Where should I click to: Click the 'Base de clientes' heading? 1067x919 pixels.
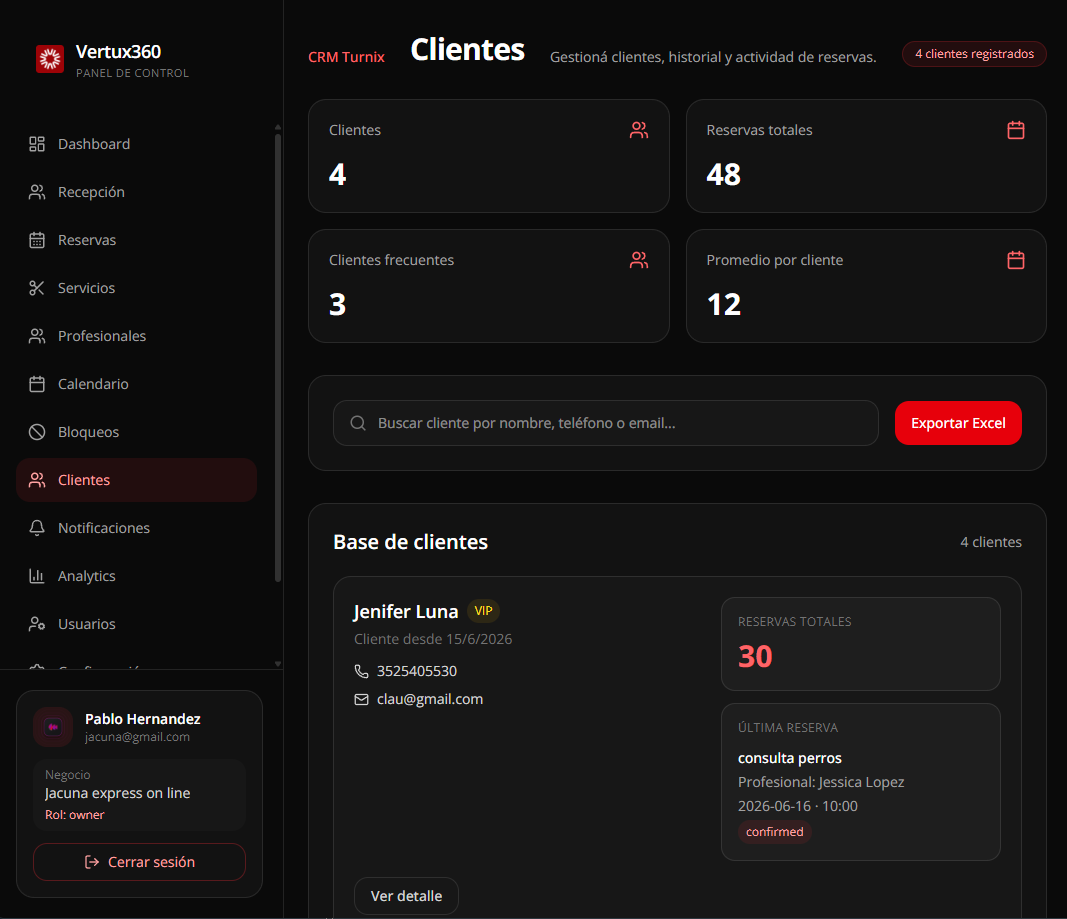[x=410, y=542]
